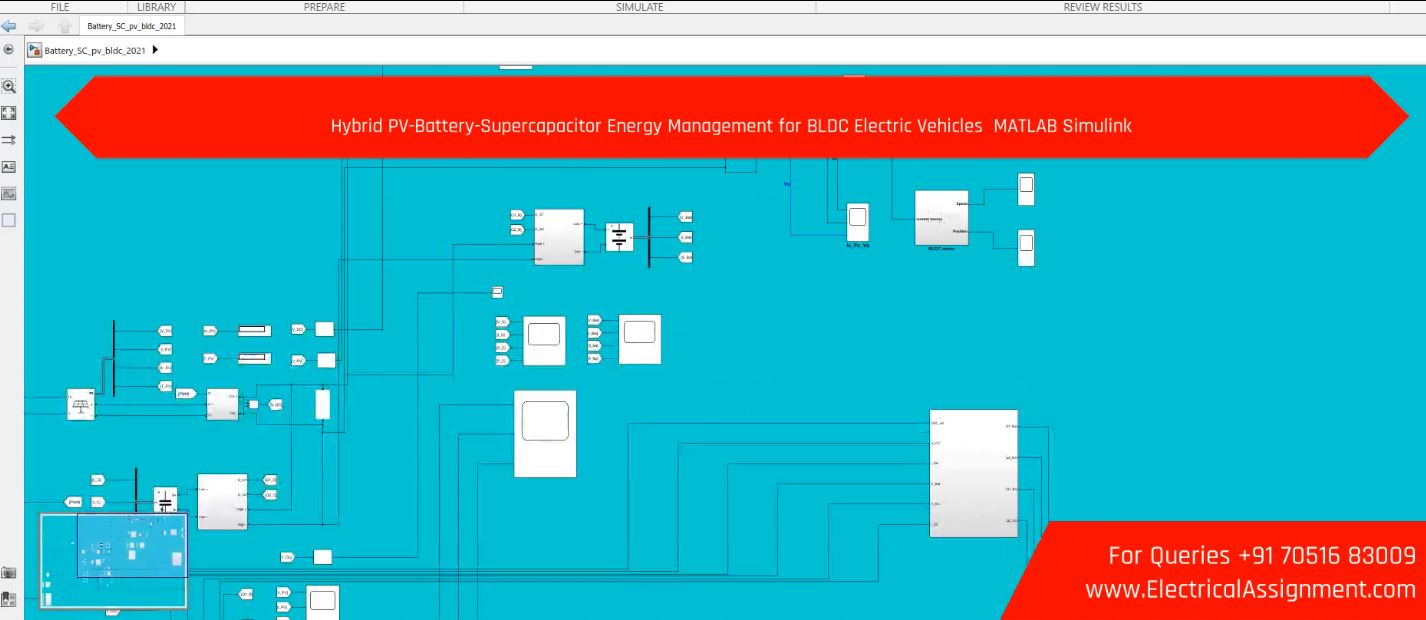
Task: Select the subsystem beside the supercapacitor block
Action: coord(222,501)
